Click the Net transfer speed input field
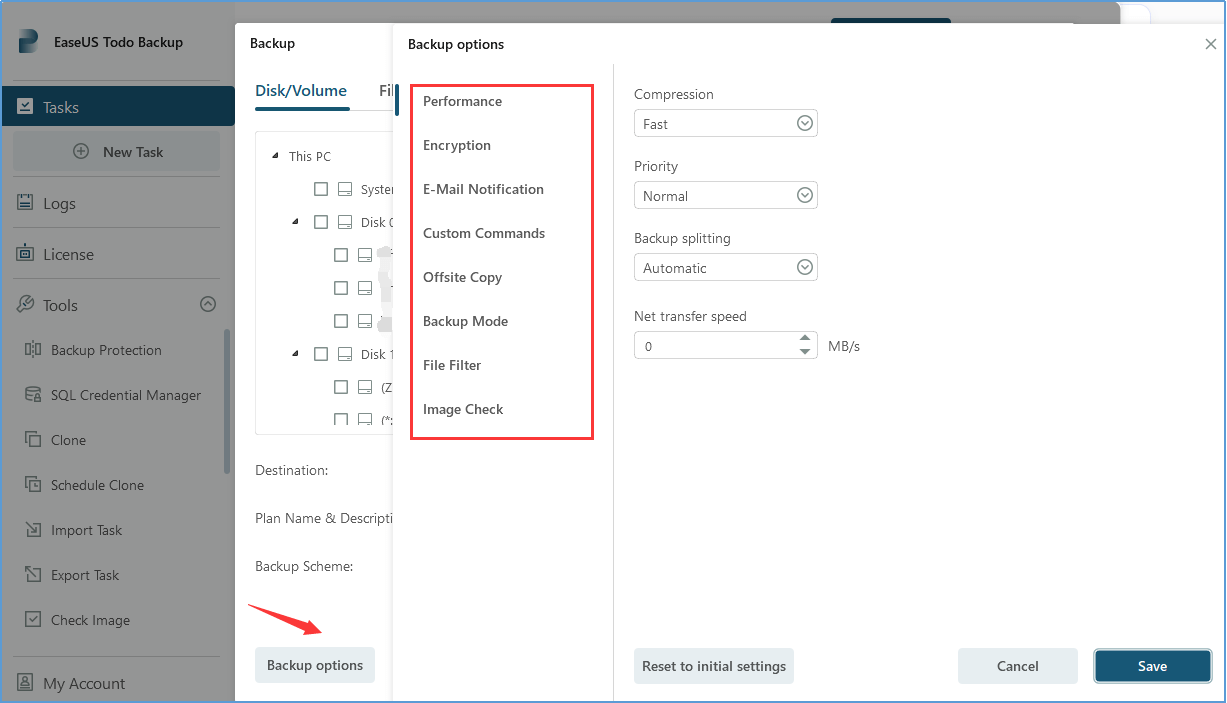 710,345
